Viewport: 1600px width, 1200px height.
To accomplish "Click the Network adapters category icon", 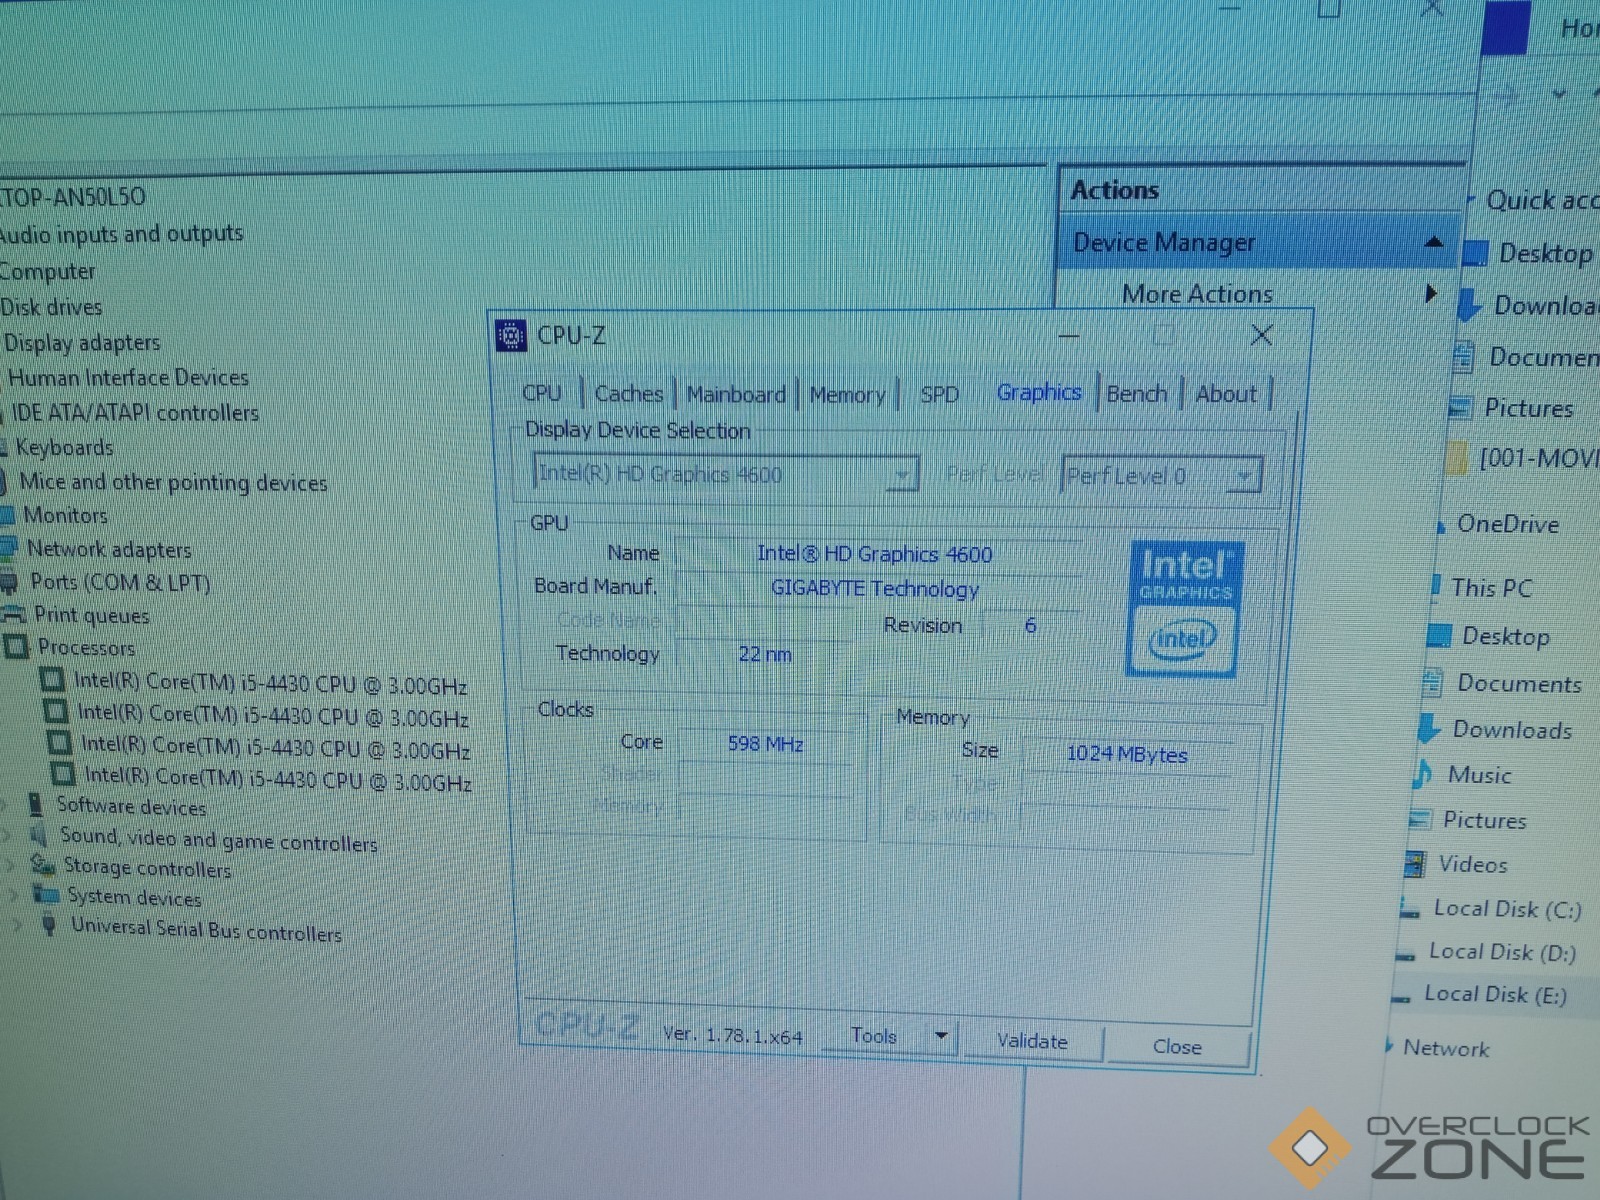I will click(8, 548).
